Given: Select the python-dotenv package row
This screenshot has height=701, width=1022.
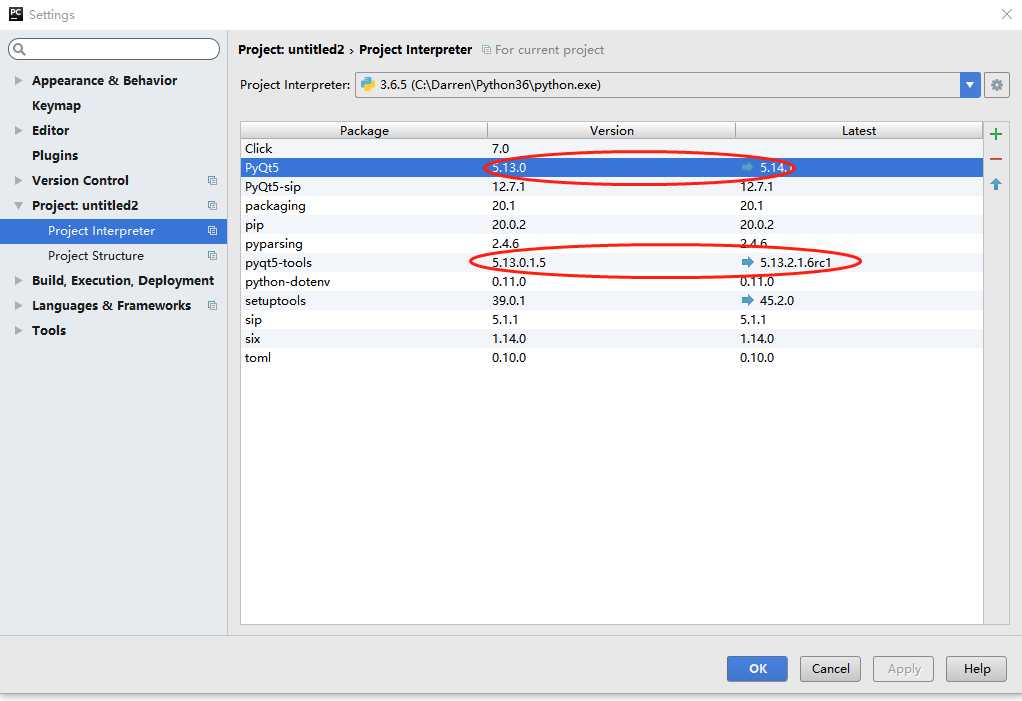Looking at the screenshot, I should click(x=611, y=281).
